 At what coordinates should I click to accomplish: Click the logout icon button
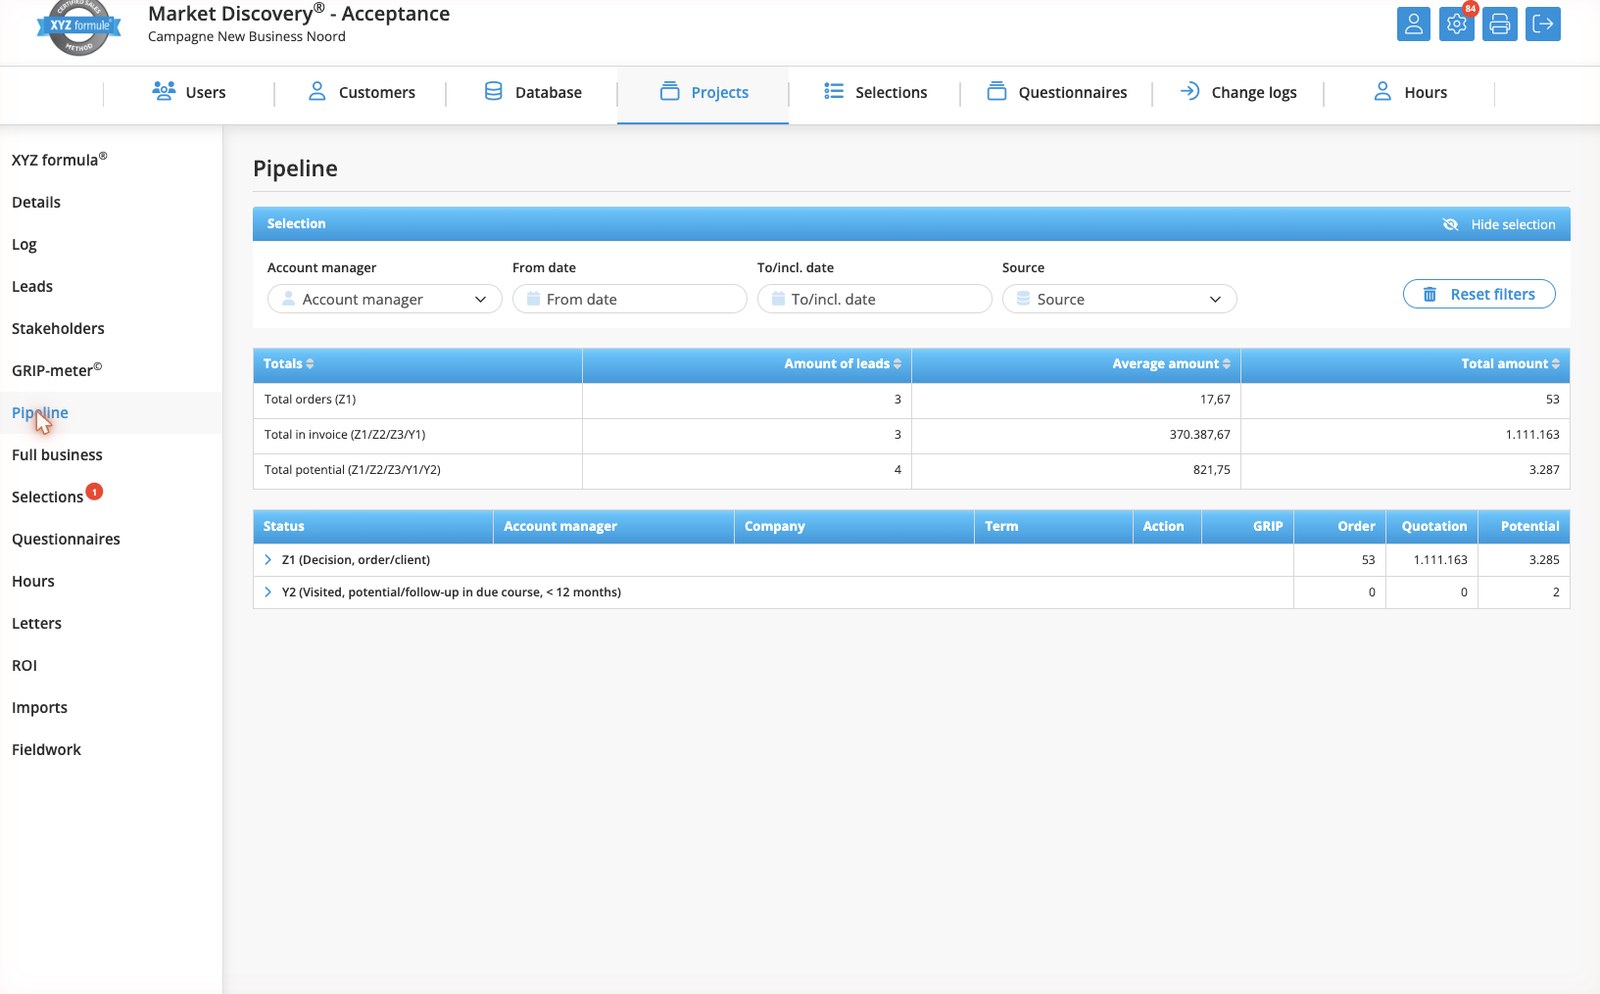(x=1543, y=24)
